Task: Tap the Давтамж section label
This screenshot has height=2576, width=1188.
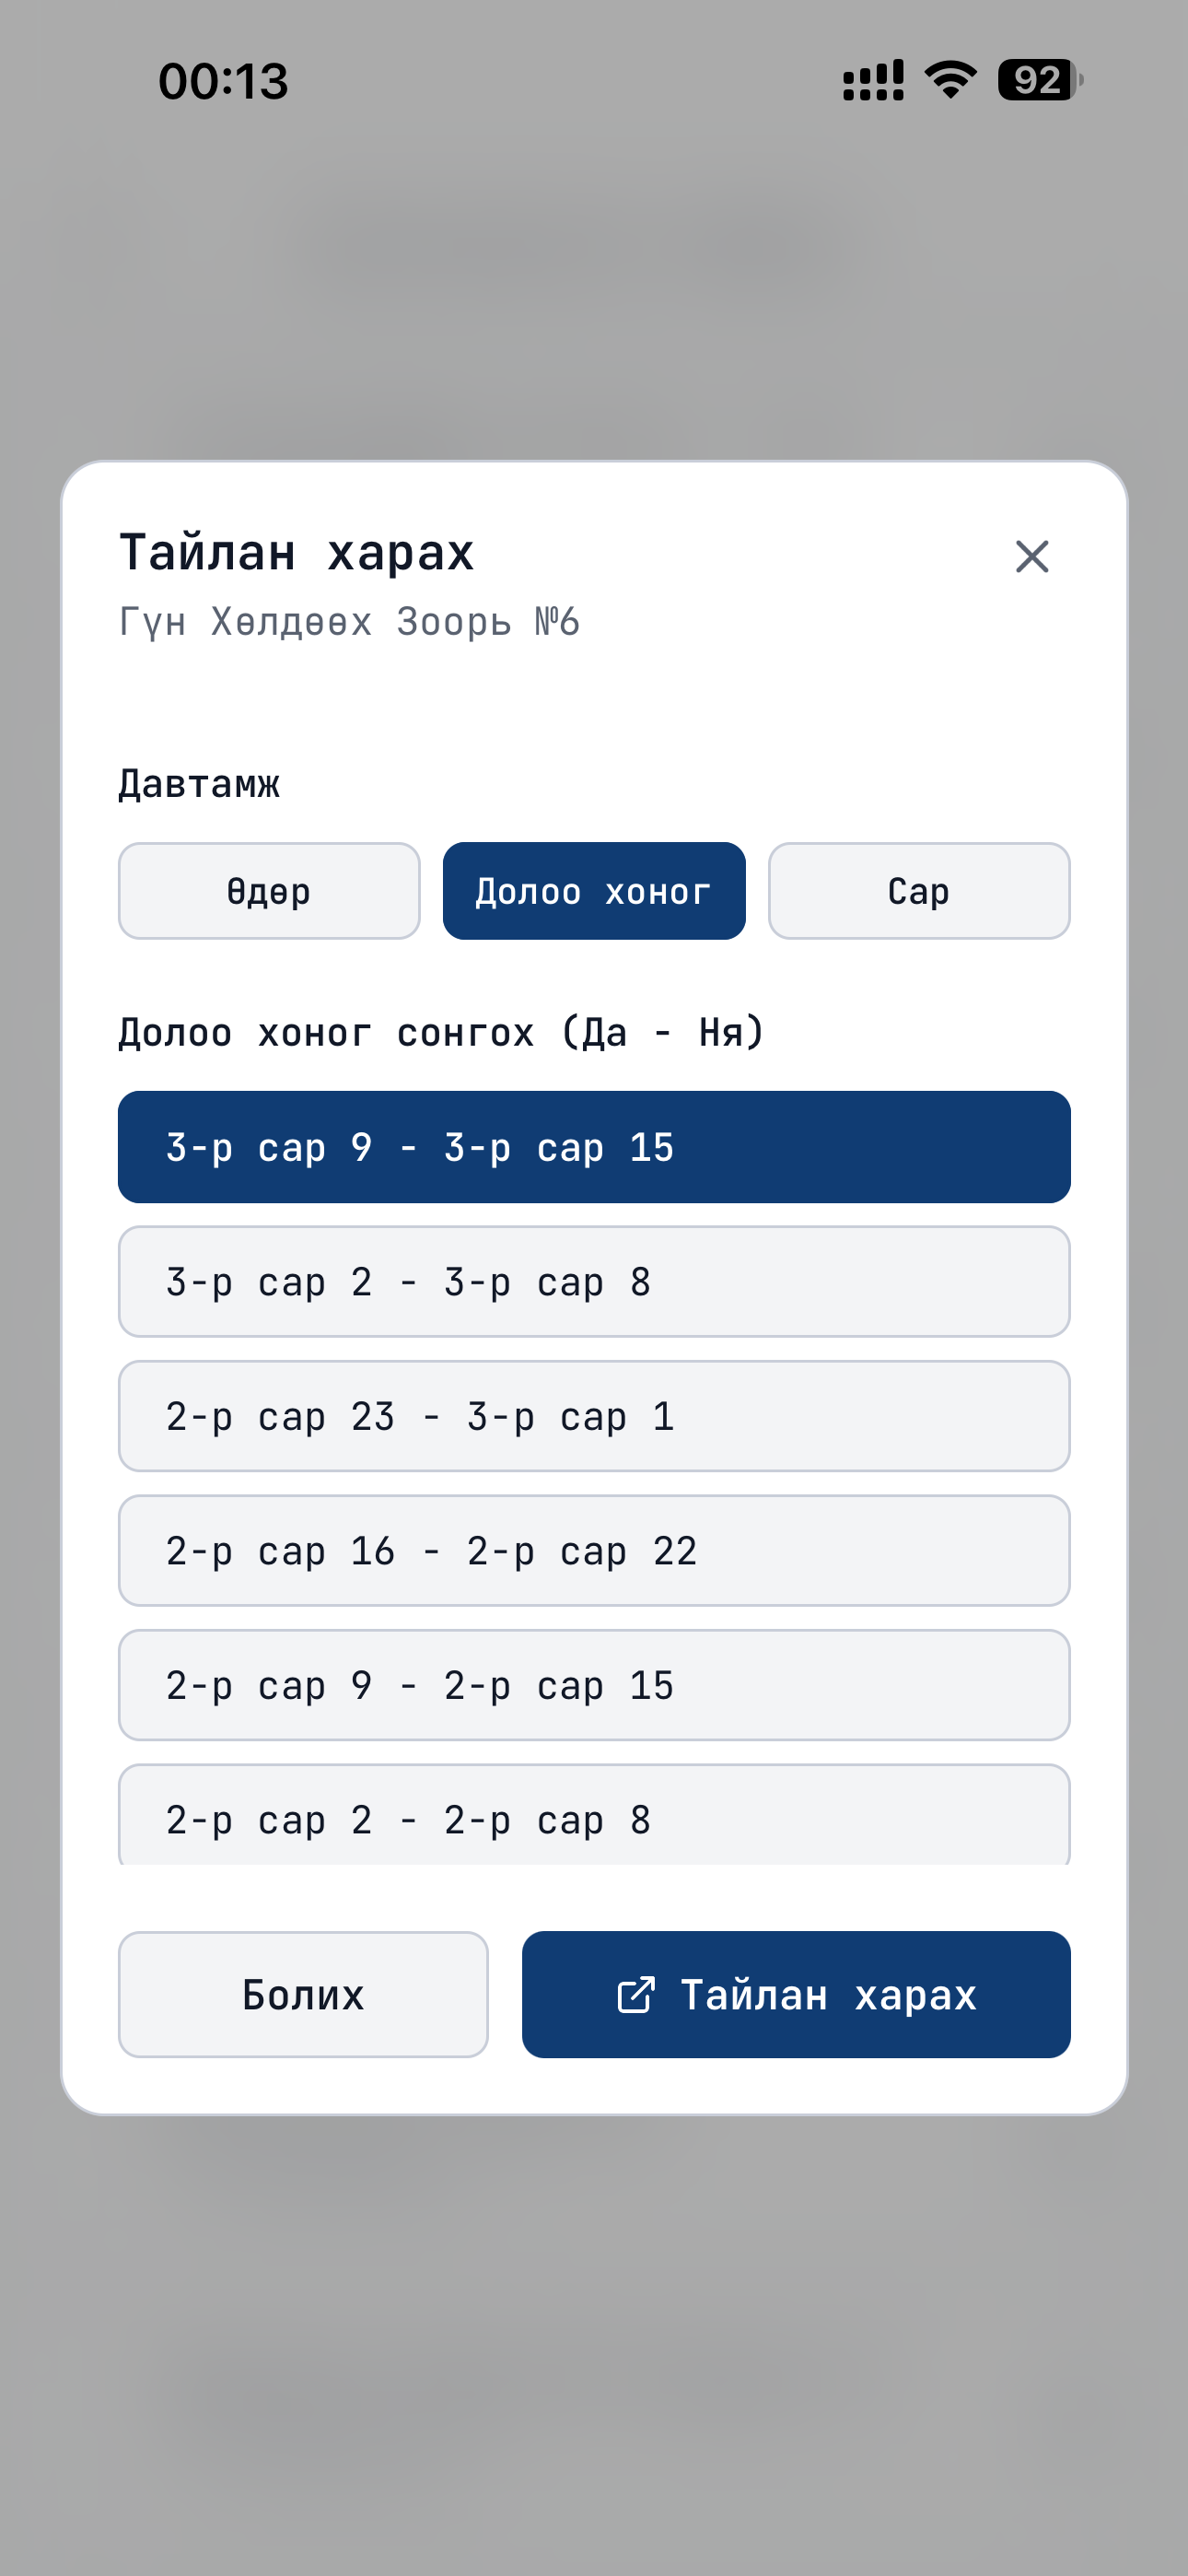Action: click(x=199, y=784)
